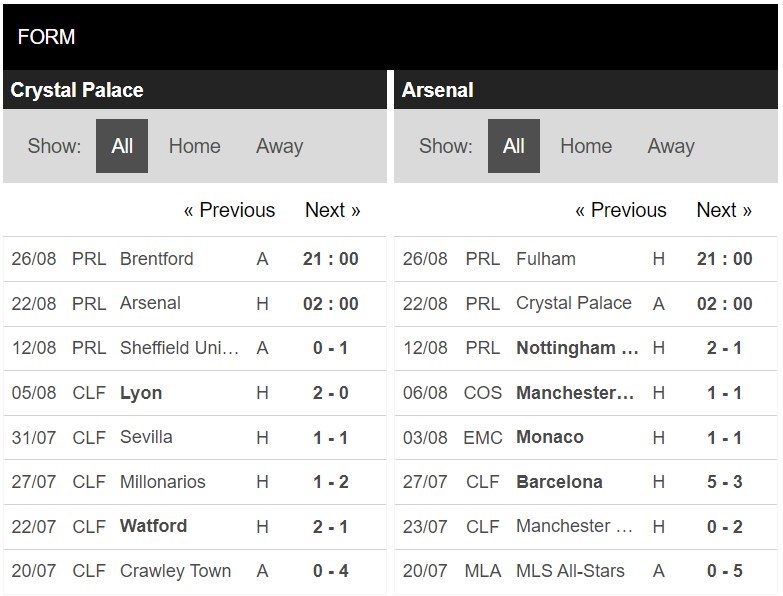783x596 pixels.
Task: Open the Nottingham 2 - 1 match row
Action: pyautogui.click(x=586, y=348)
